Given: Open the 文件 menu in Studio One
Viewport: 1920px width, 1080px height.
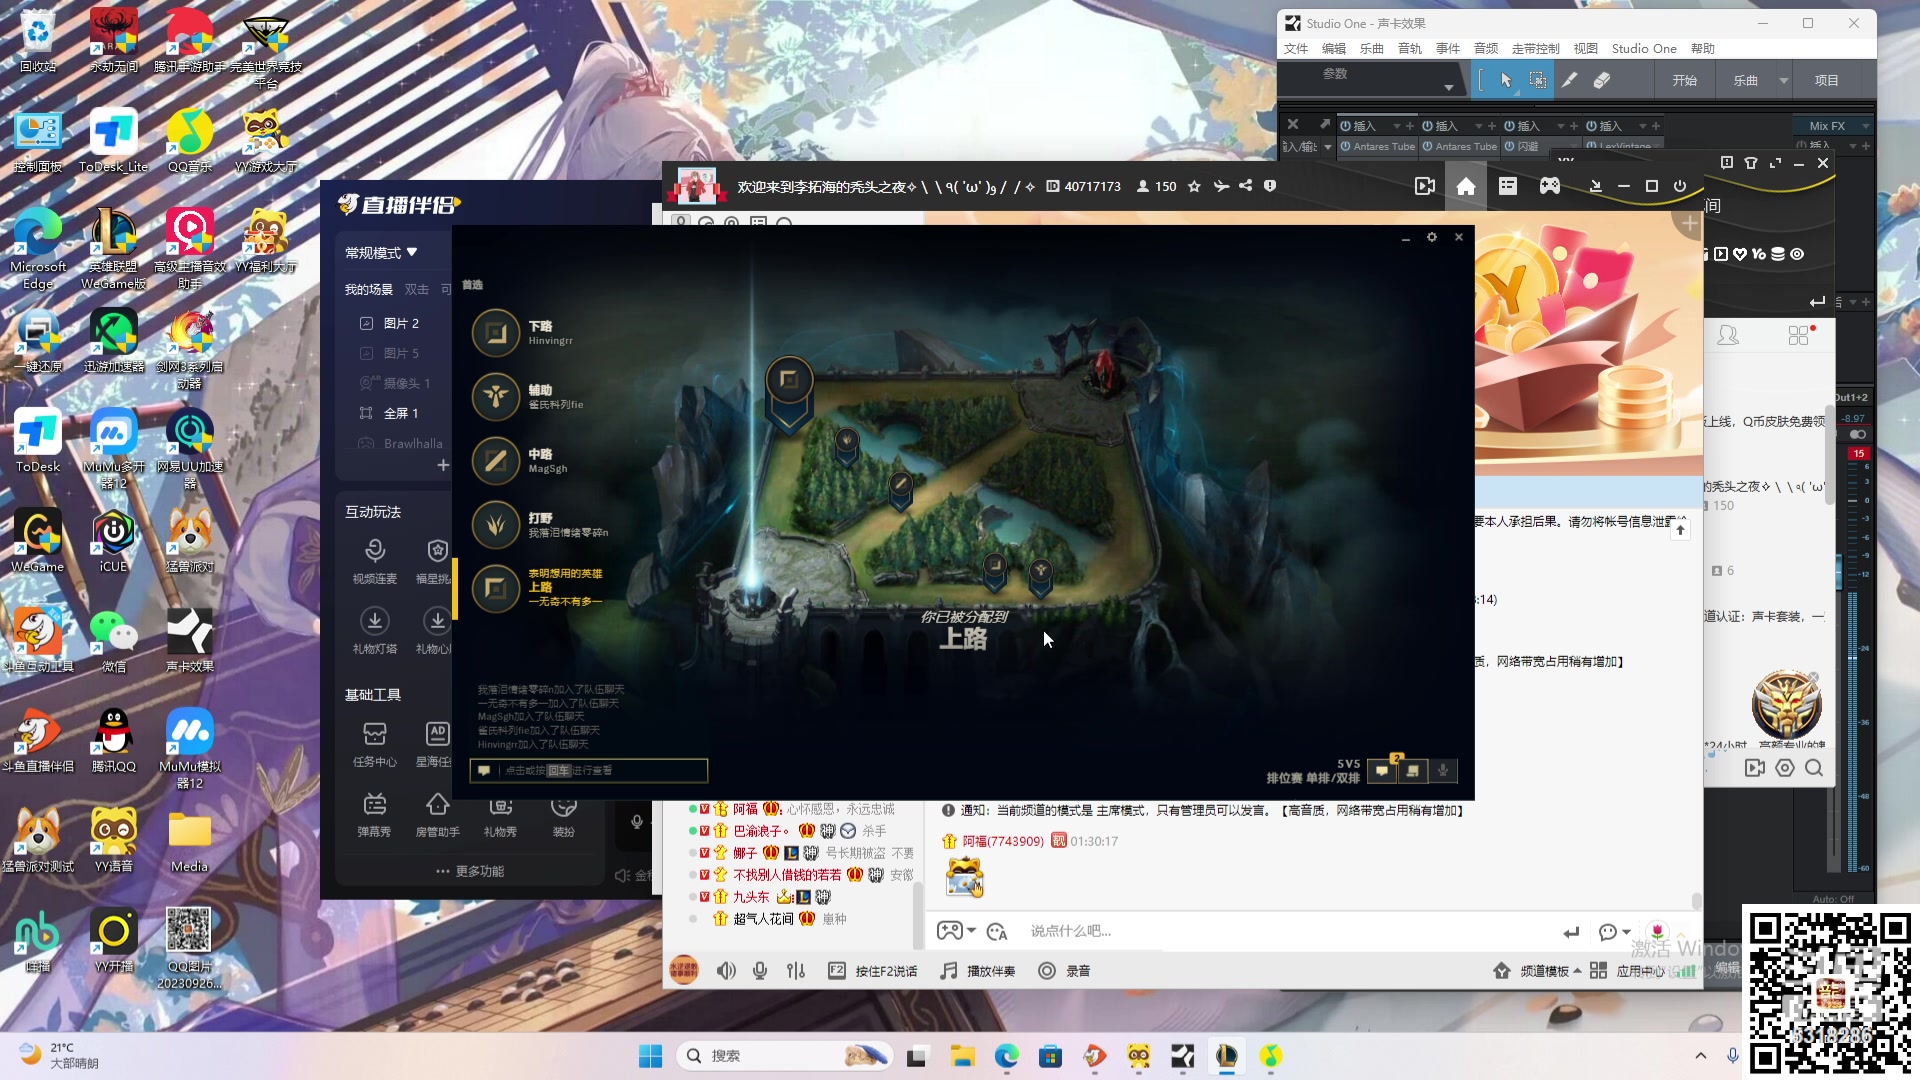Looking at the screenshot, I should click(x=1296, y=48).
